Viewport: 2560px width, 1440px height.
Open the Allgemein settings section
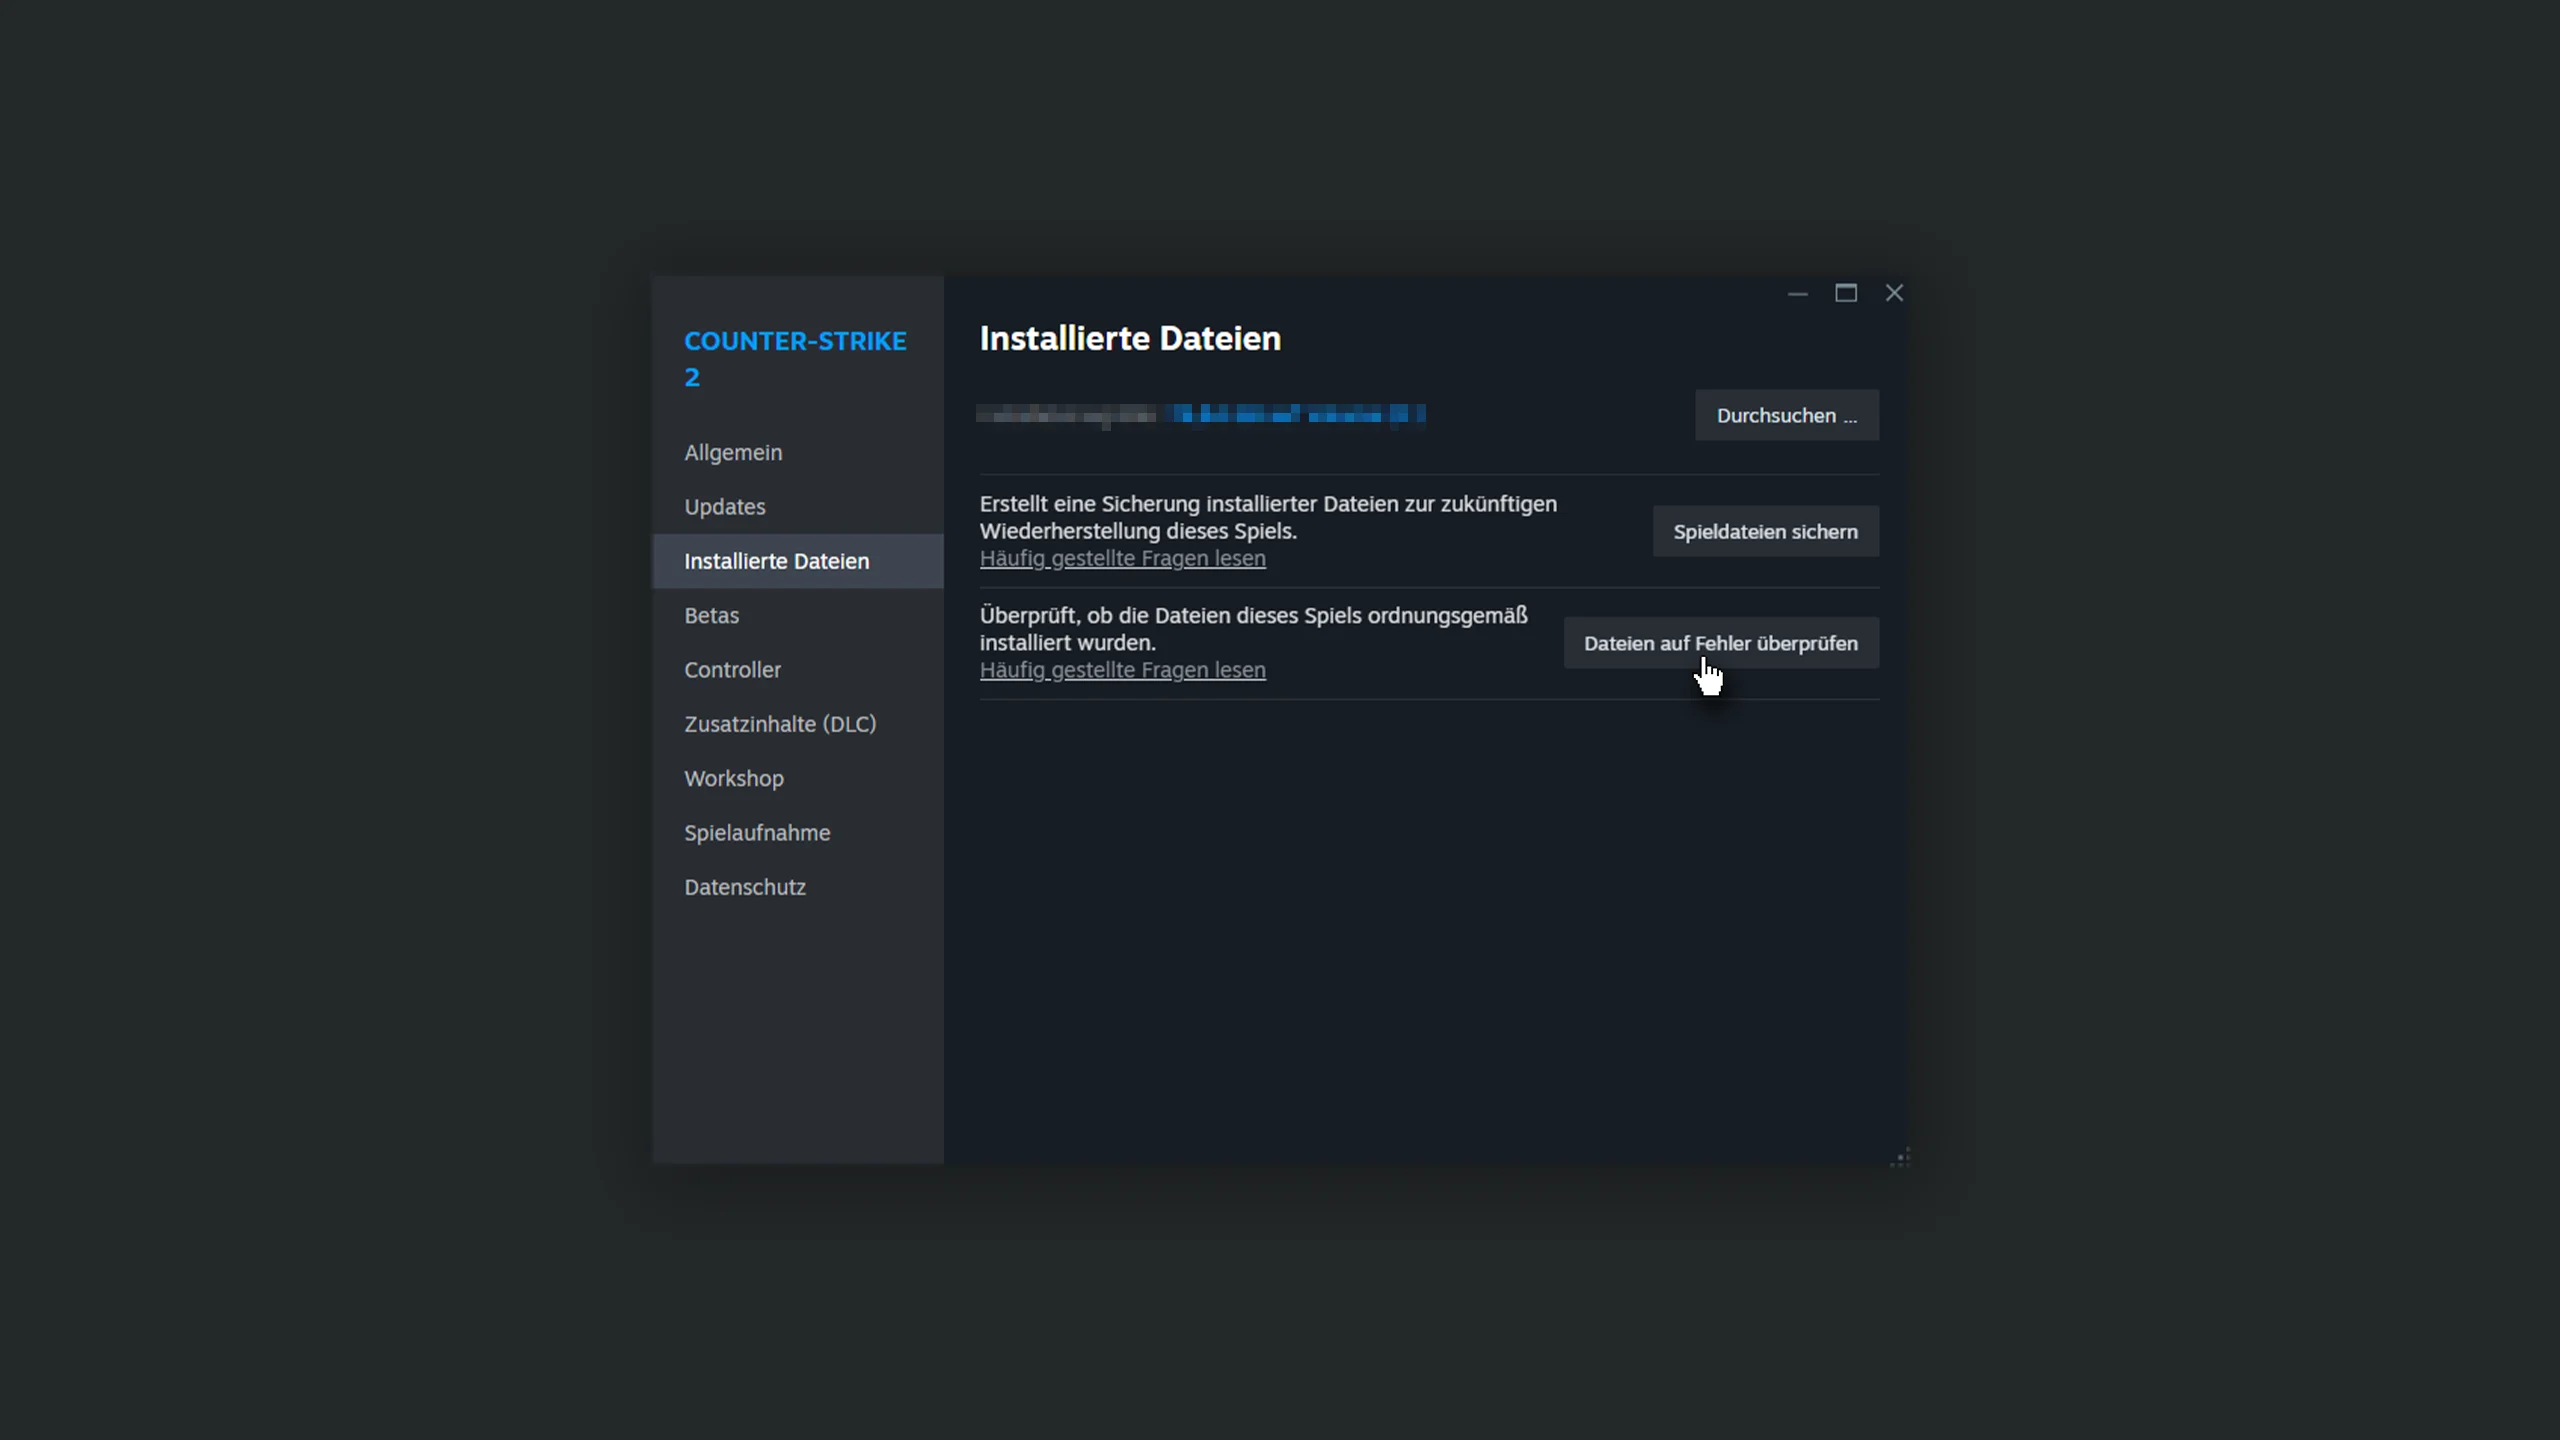pos(797,453)
